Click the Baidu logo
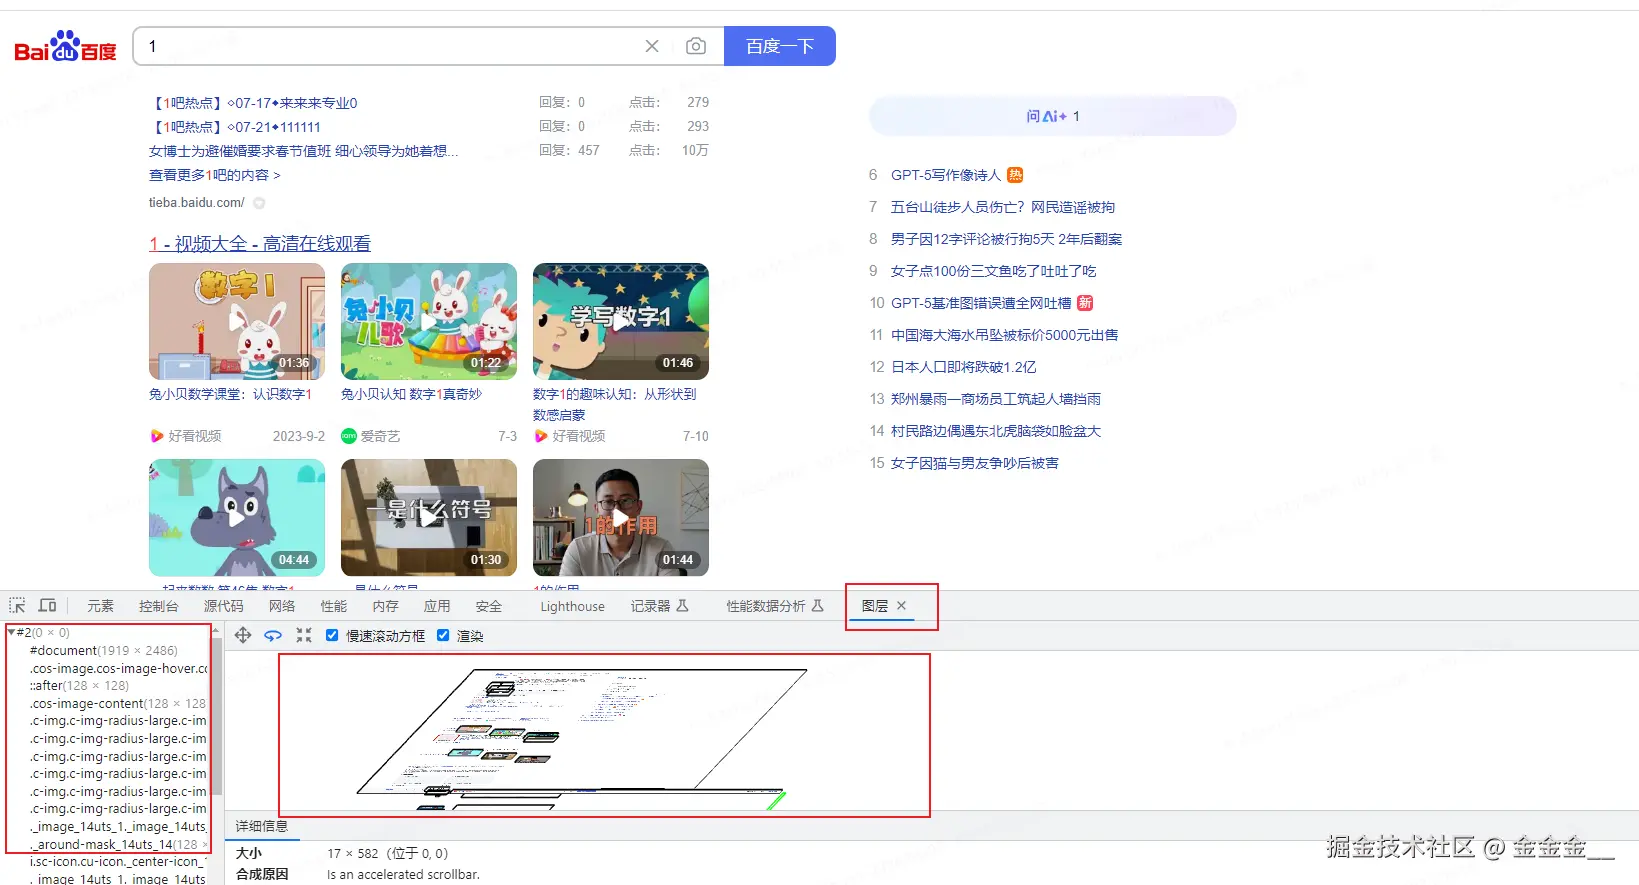 (65, 46)
